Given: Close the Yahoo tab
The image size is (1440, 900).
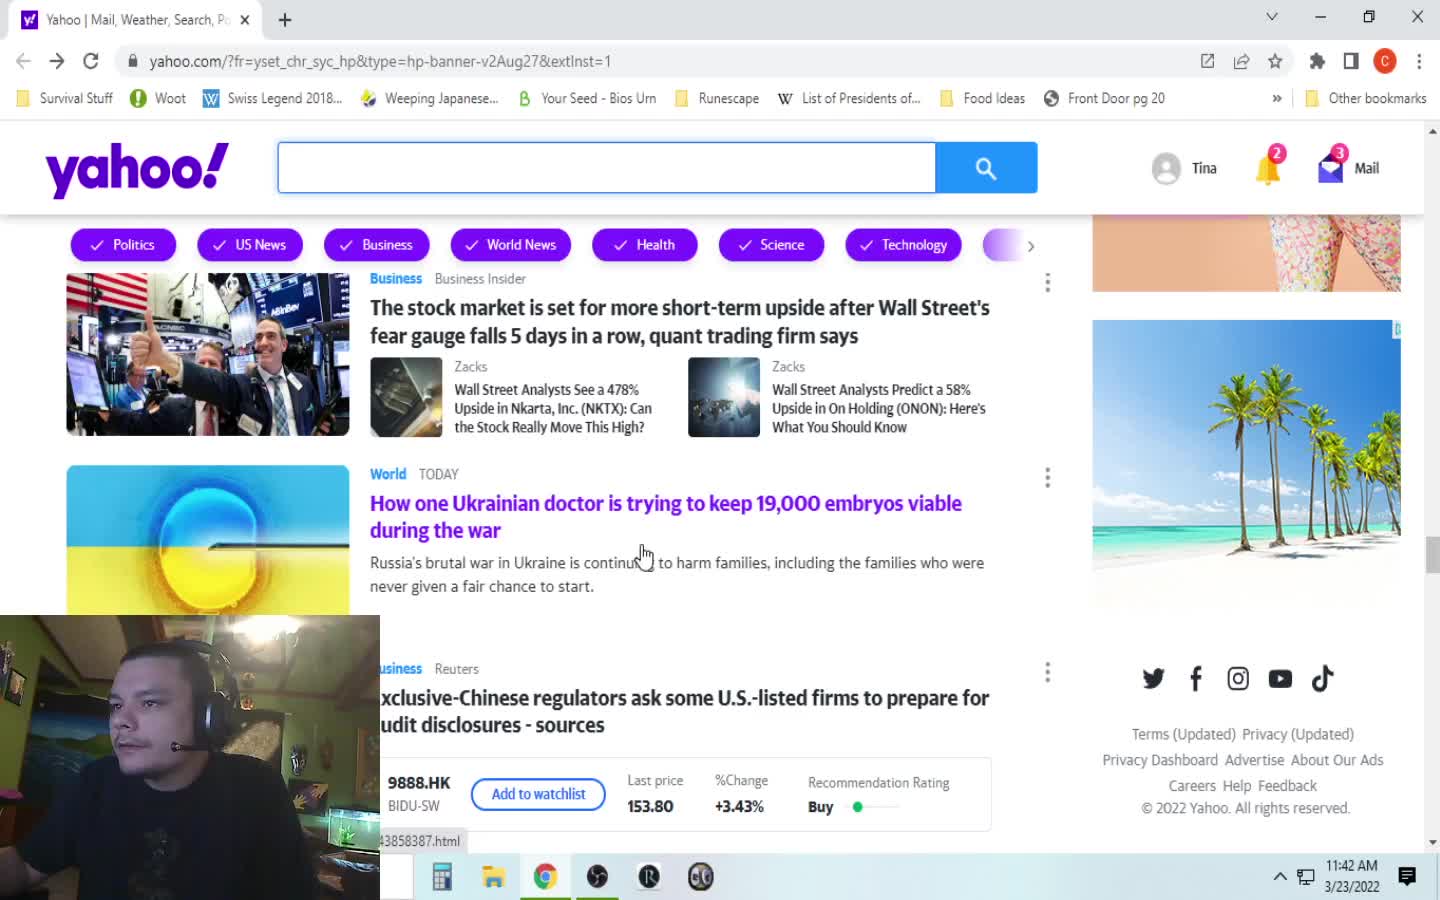Looking at the screenshot, I should pyautogui.click(x=245, y=19).
